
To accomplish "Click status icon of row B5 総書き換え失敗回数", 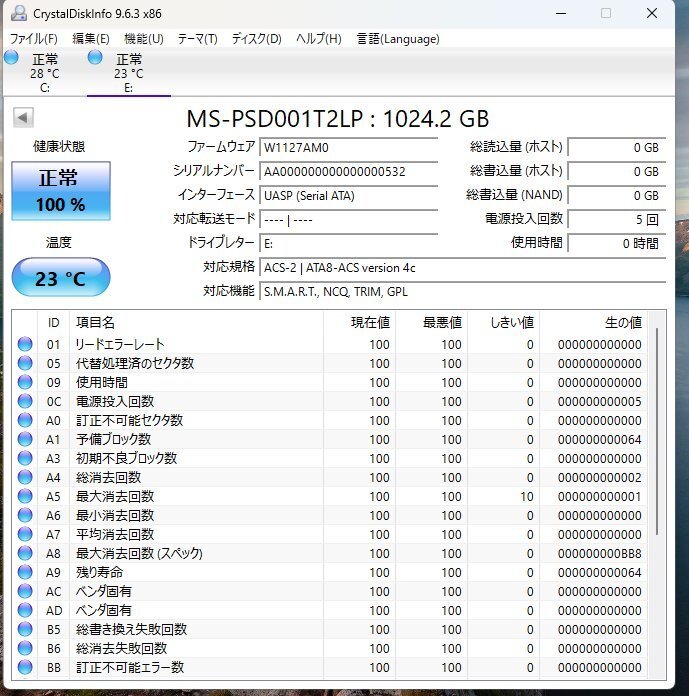I will [x=25, y=629].
